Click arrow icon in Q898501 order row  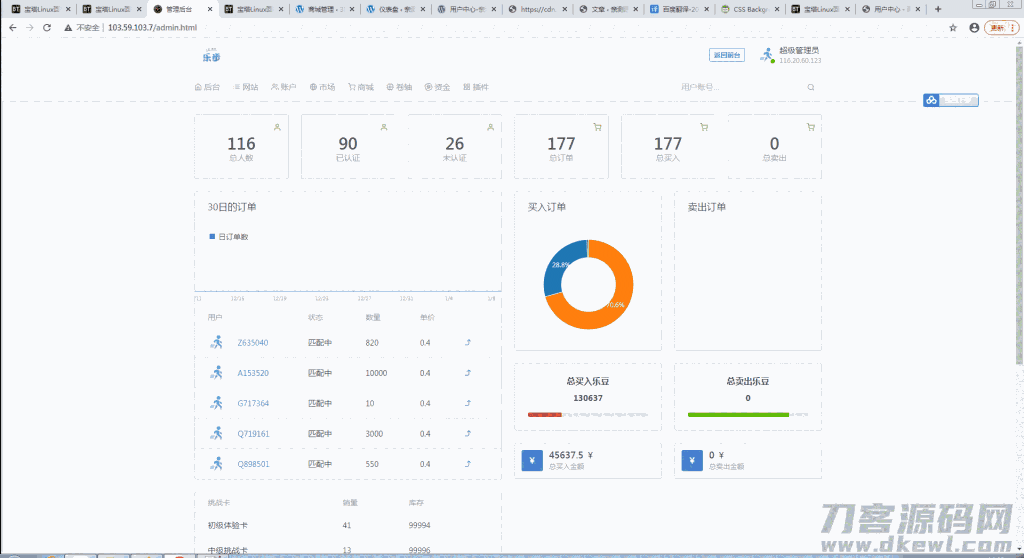tap(468, 464)
